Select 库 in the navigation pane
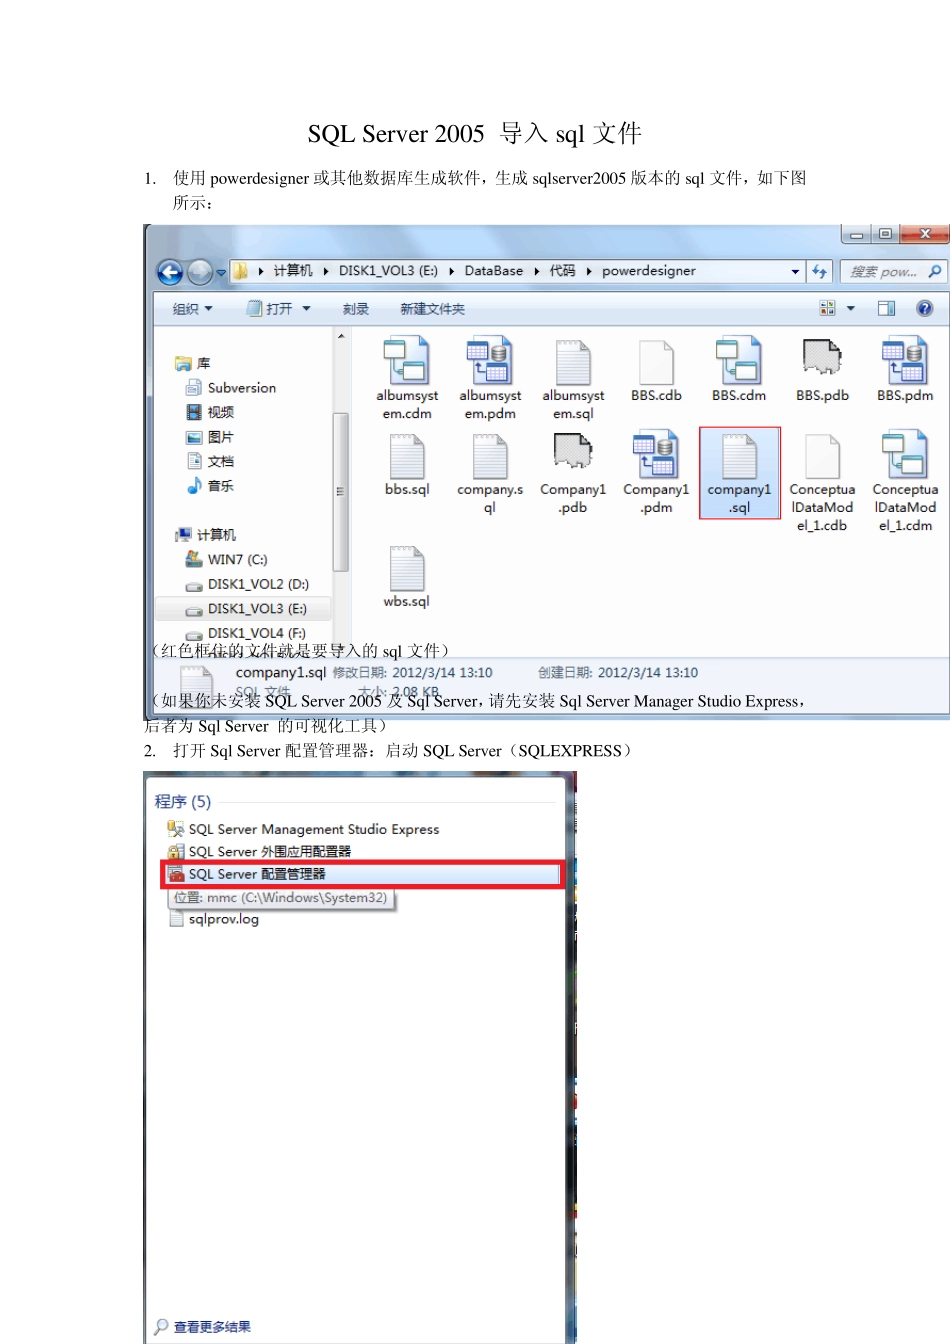The image size is (950, 1344). (193, 363)
